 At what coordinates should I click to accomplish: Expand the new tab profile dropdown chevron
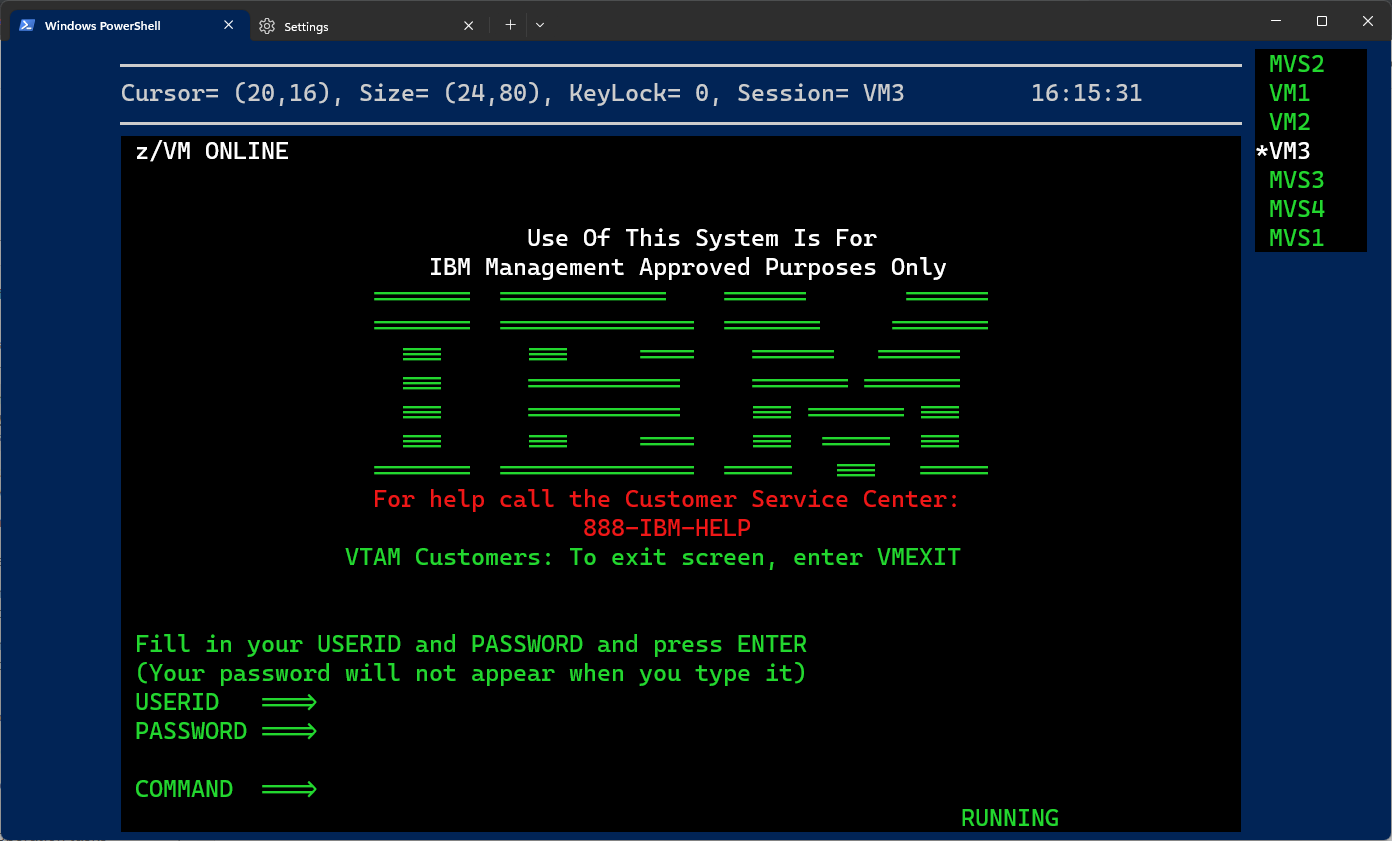(x=540, y=25)
